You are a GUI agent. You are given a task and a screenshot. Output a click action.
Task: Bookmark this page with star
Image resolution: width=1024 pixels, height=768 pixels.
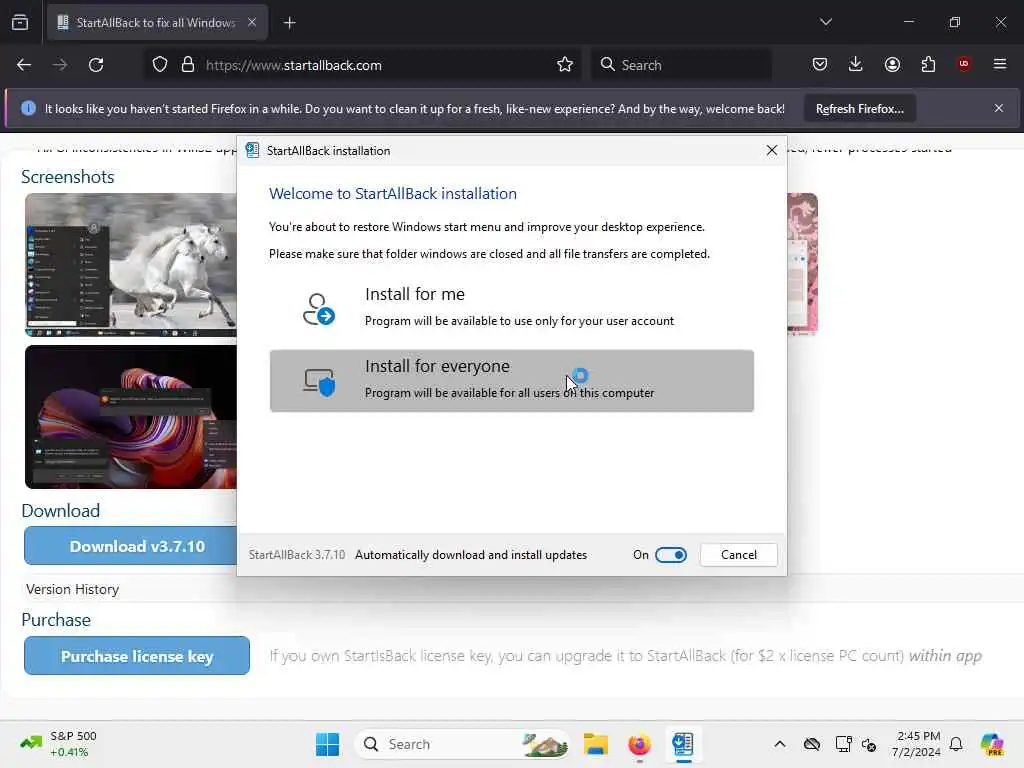565,65
